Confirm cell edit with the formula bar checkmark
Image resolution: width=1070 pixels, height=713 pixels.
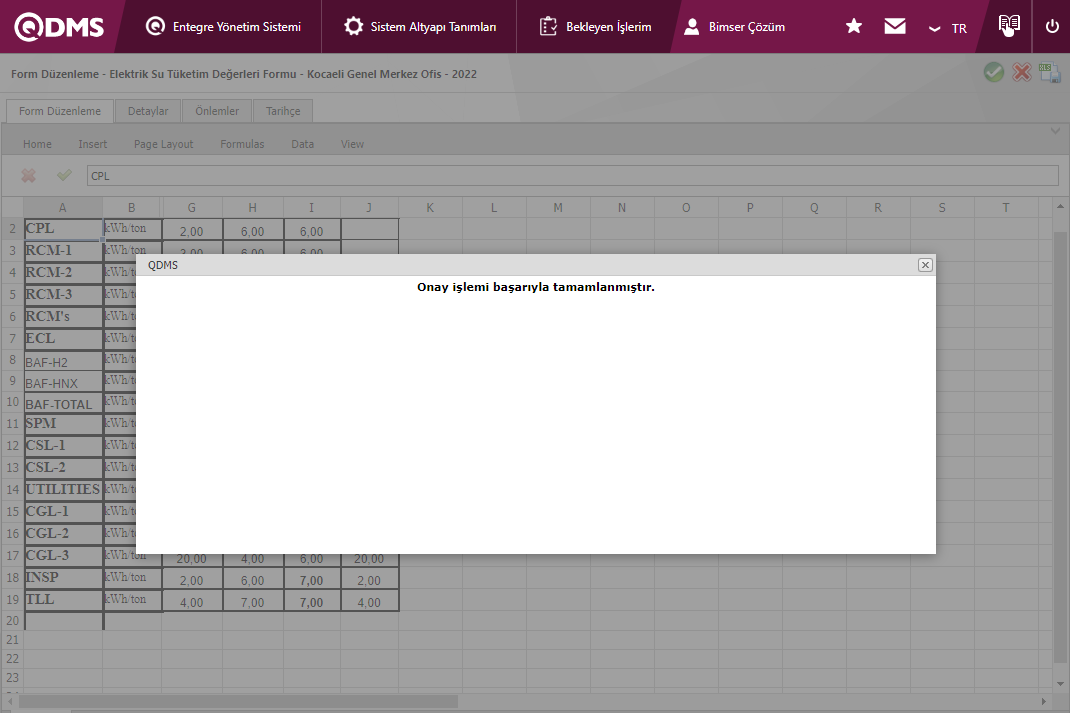(64, 175)
